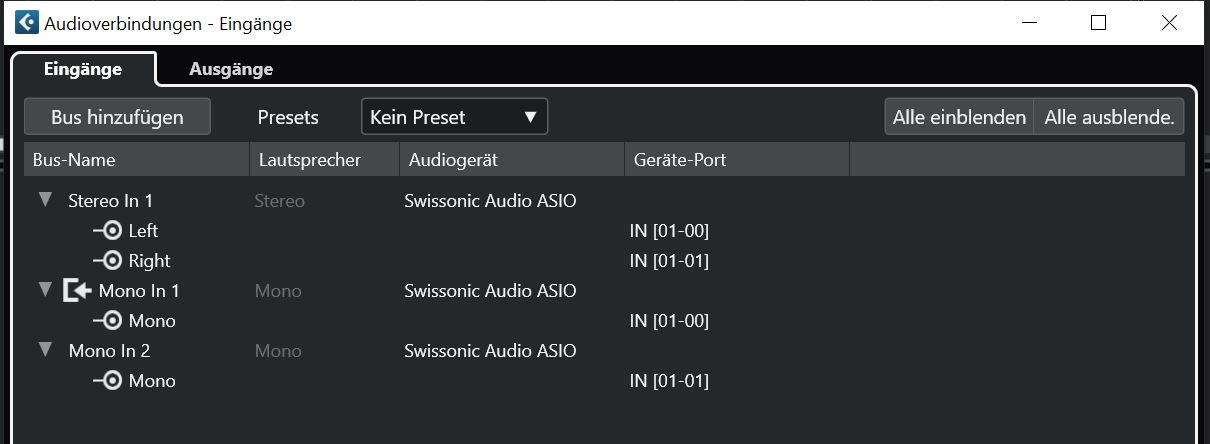
Task: Open device port IN [01-00] for Left
Action: point(669,231)
